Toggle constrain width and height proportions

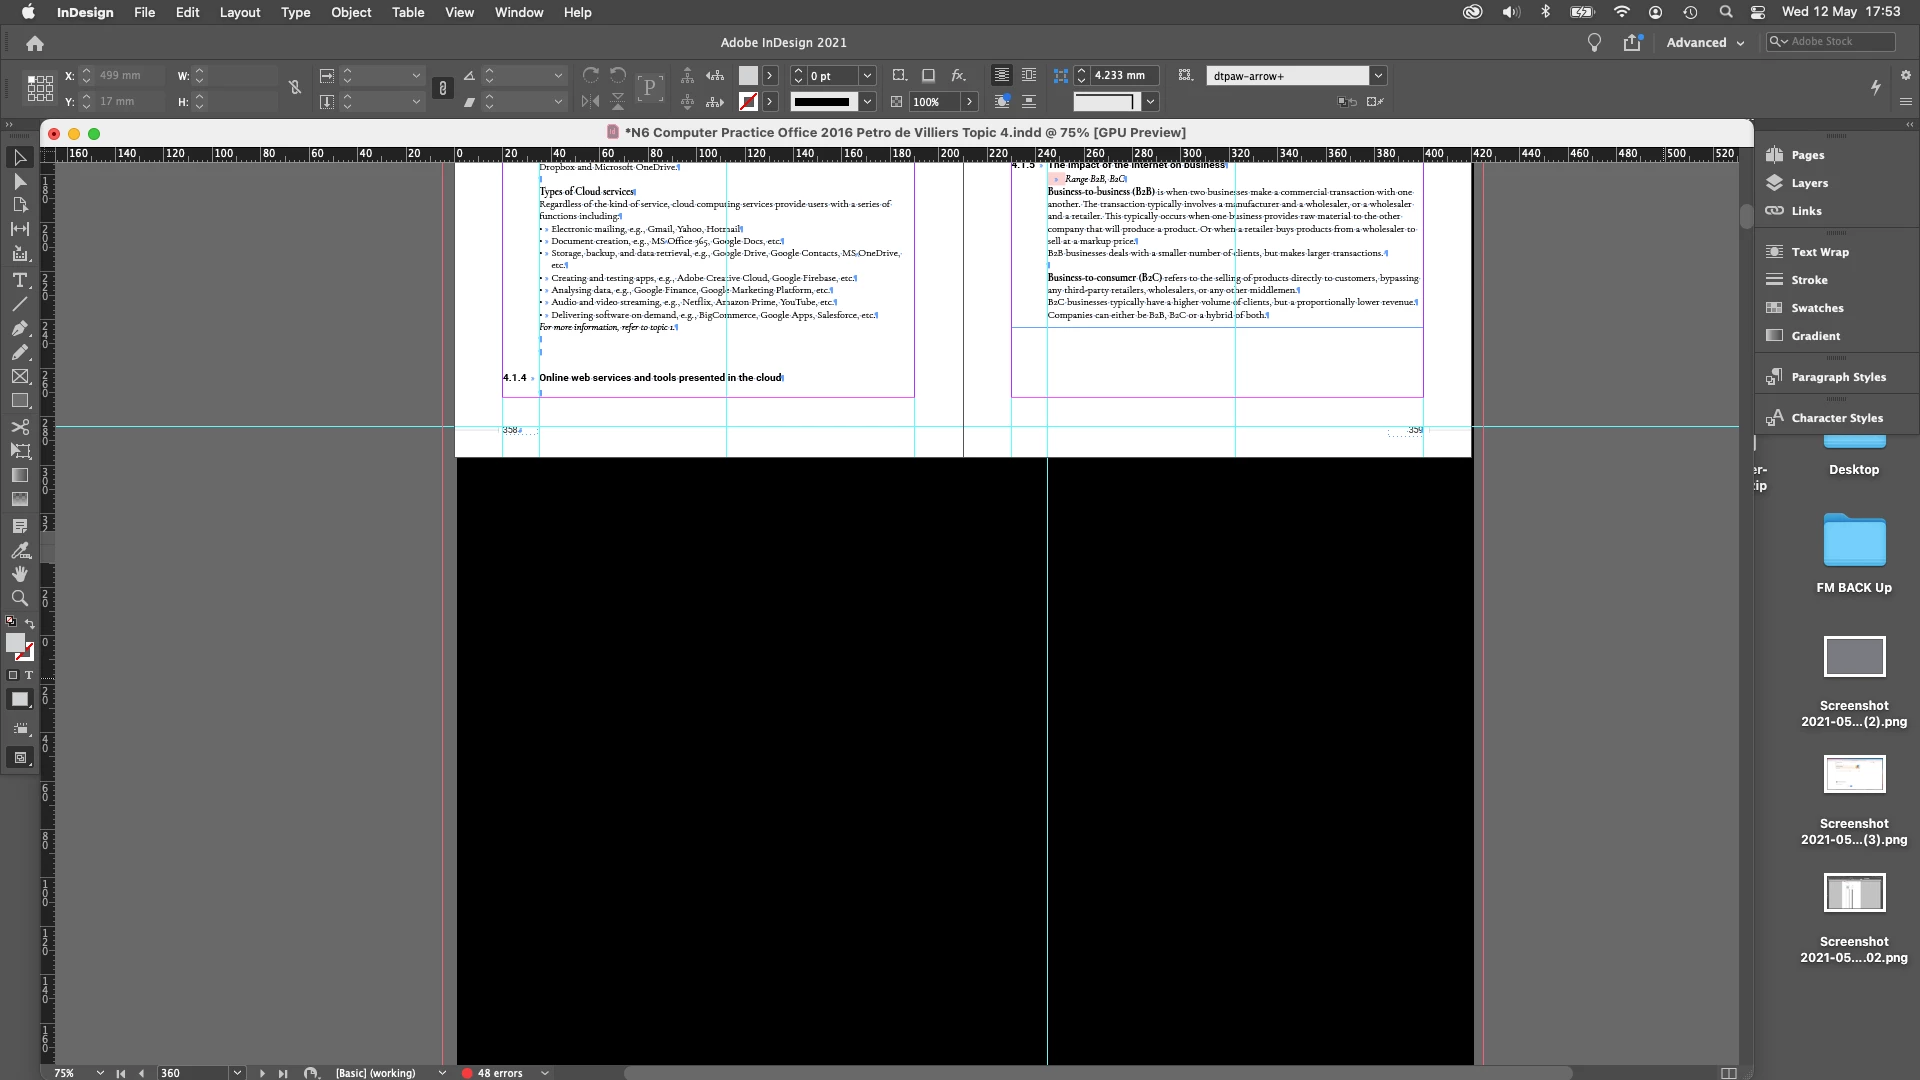294,88
